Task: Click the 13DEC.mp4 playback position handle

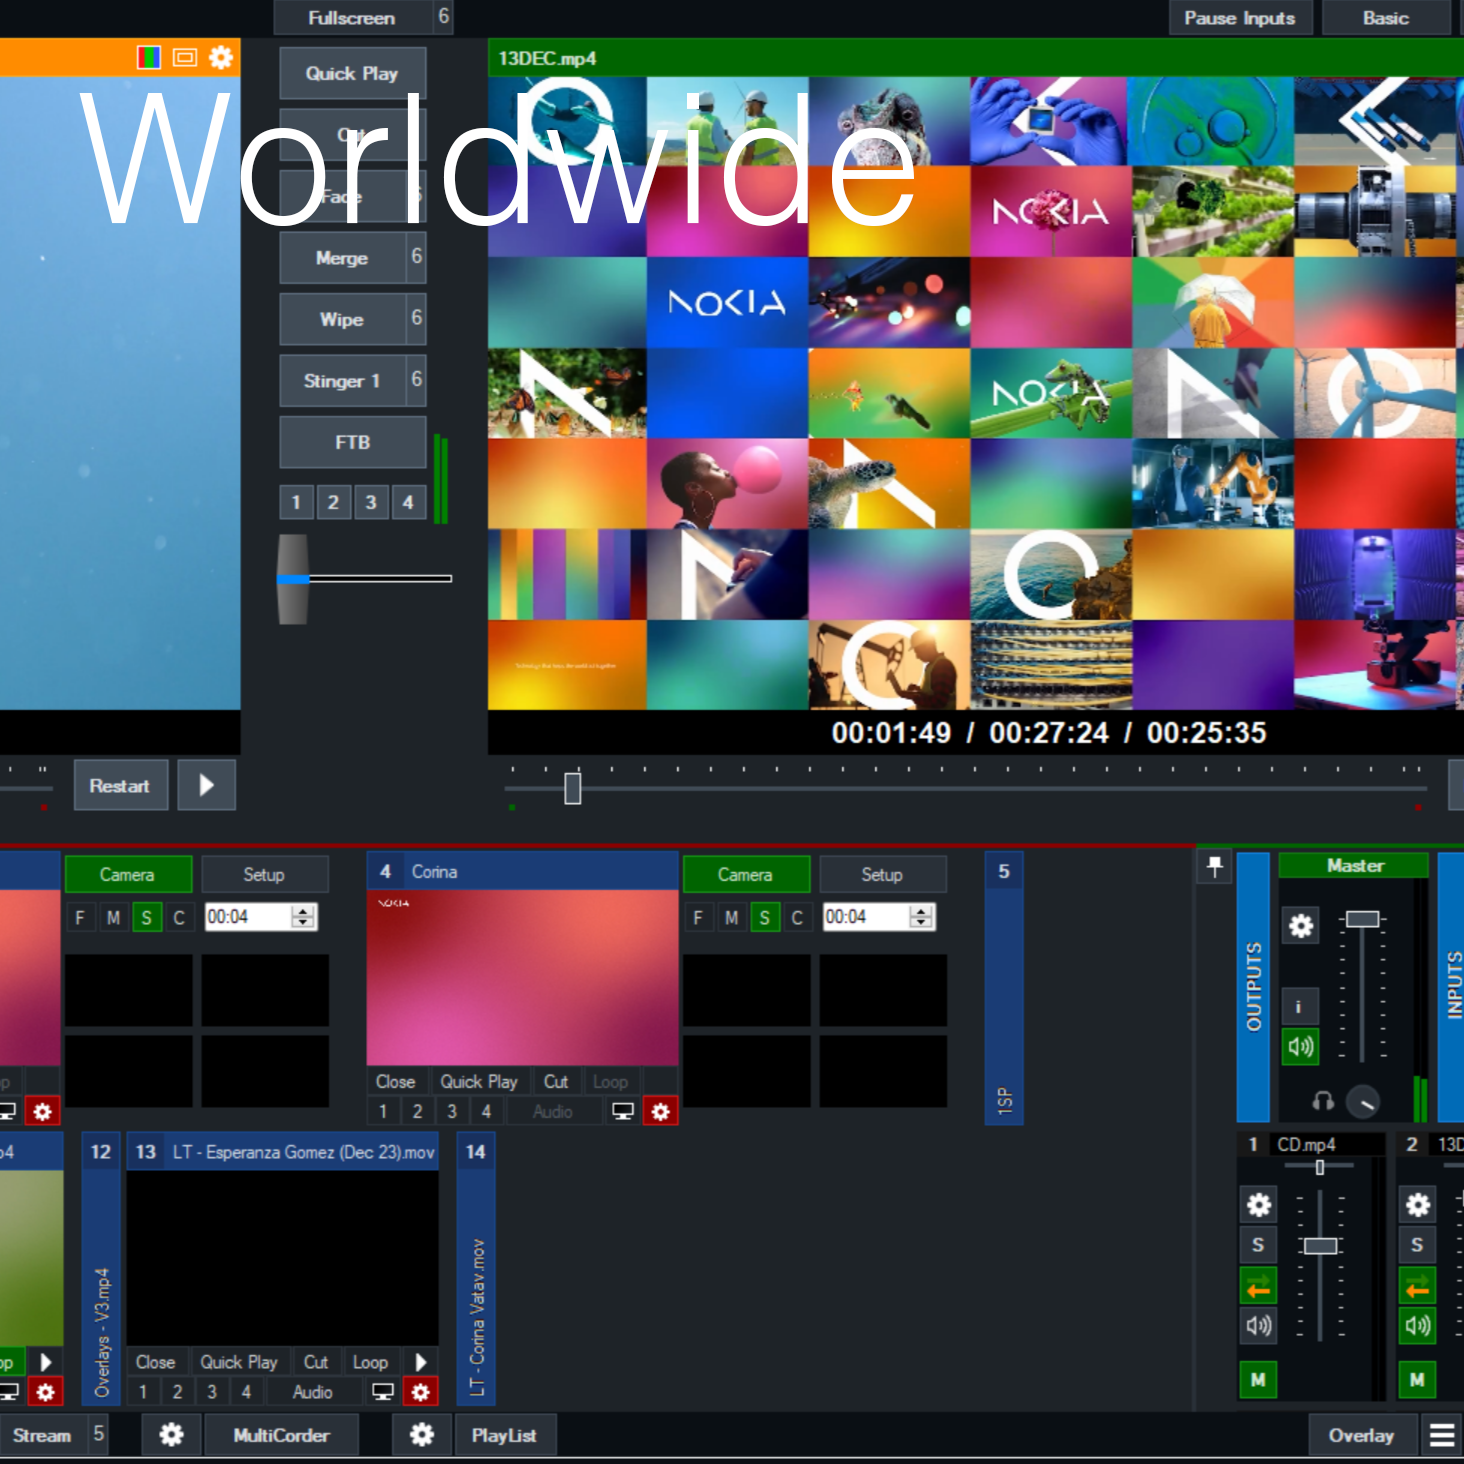Action: tap(572, 788)
